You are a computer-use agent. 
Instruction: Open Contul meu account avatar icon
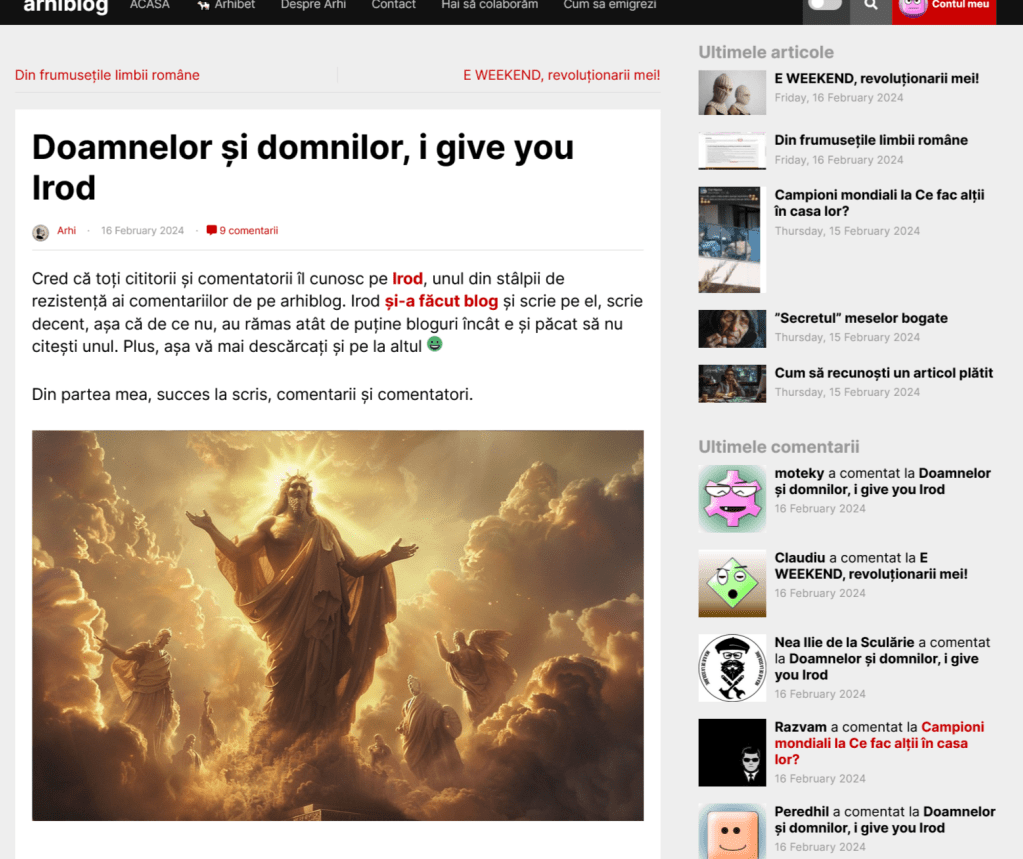tap(912, 6)
